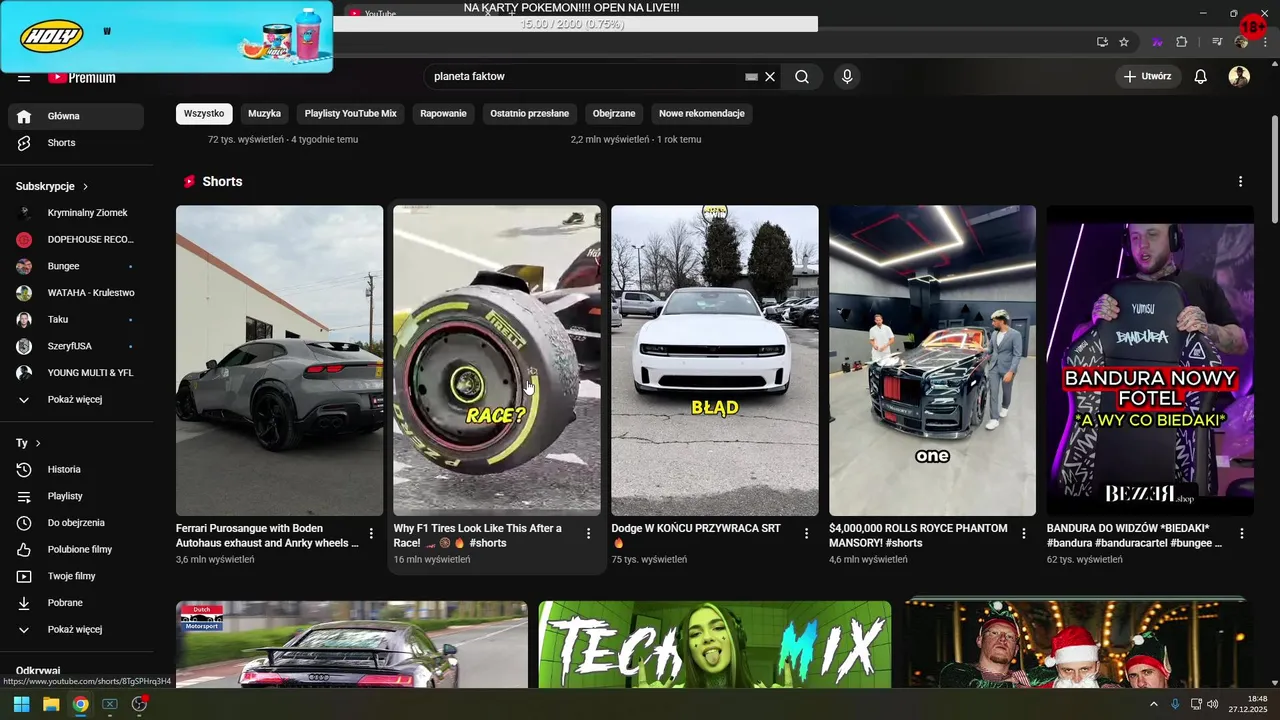The height and width of the screenshot is (720, 1280).
Task: Open YouTube notifications bell
Action: tap(1201, 77)
